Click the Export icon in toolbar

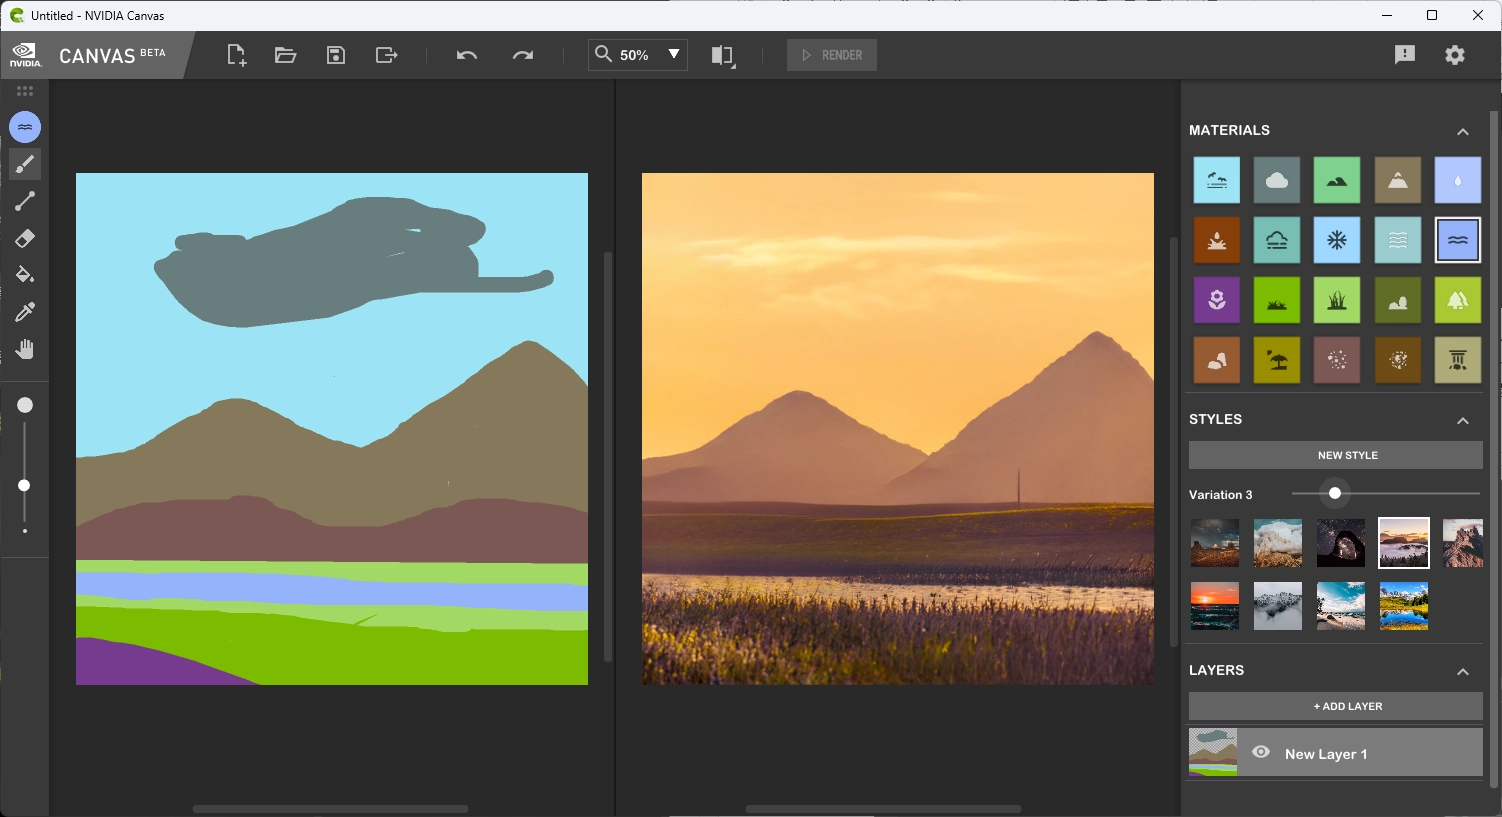(386, 55)
